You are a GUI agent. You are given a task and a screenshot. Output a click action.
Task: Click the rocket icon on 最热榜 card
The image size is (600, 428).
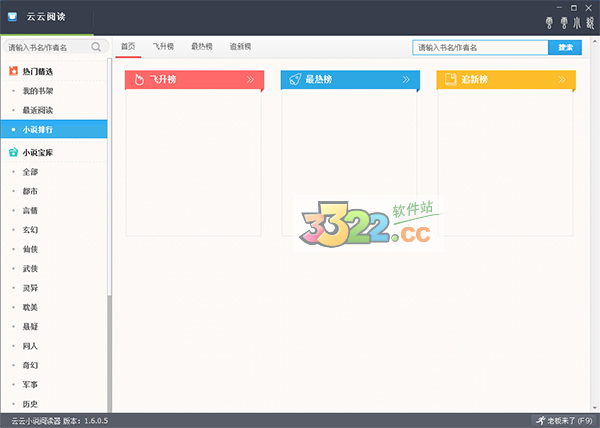pyautogui.click(x=295, y=79)
